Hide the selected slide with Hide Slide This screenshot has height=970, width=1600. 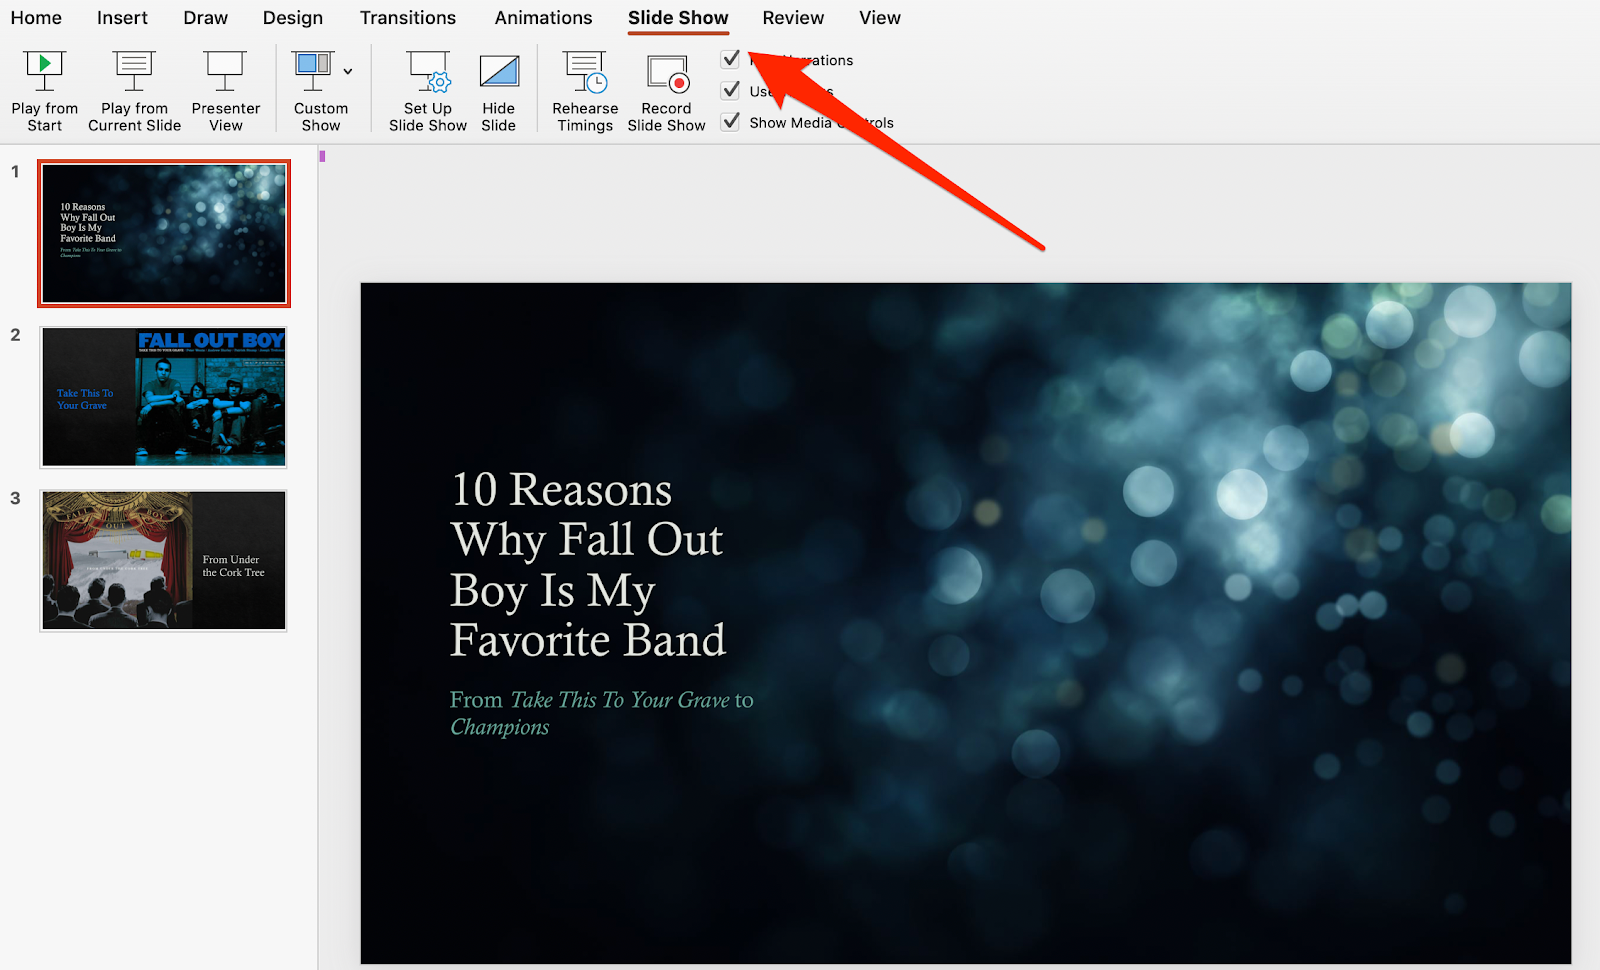[x=499, y=91]
